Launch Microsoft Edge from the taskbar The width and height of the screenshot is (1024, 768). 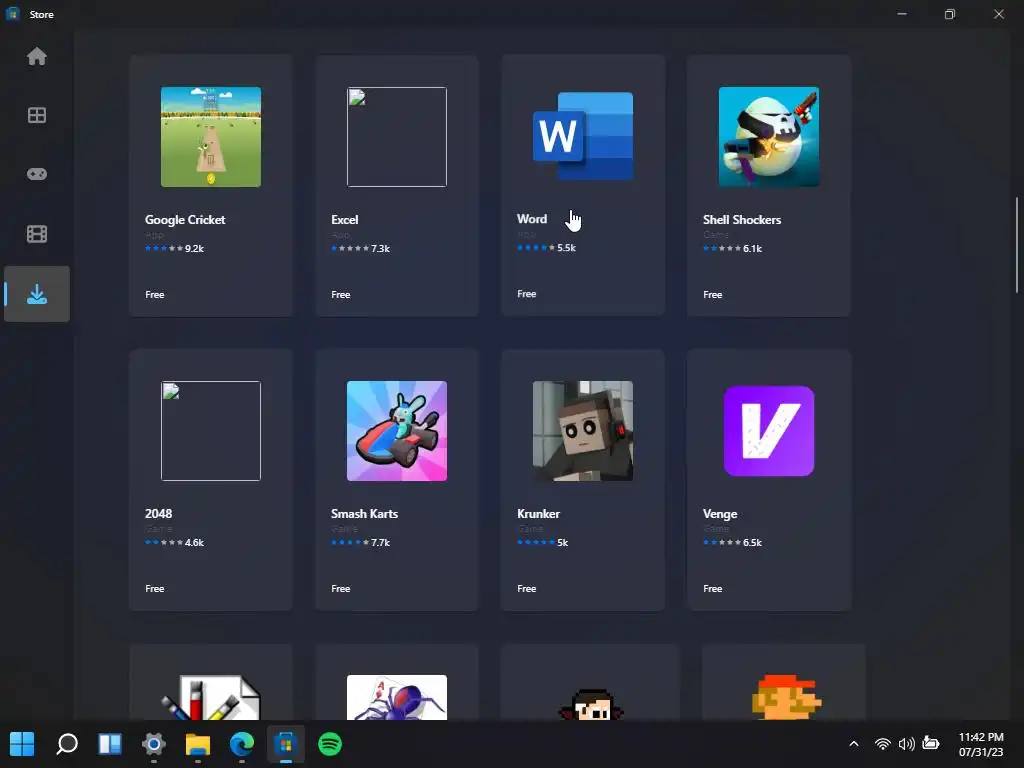(x=242, y=744)
